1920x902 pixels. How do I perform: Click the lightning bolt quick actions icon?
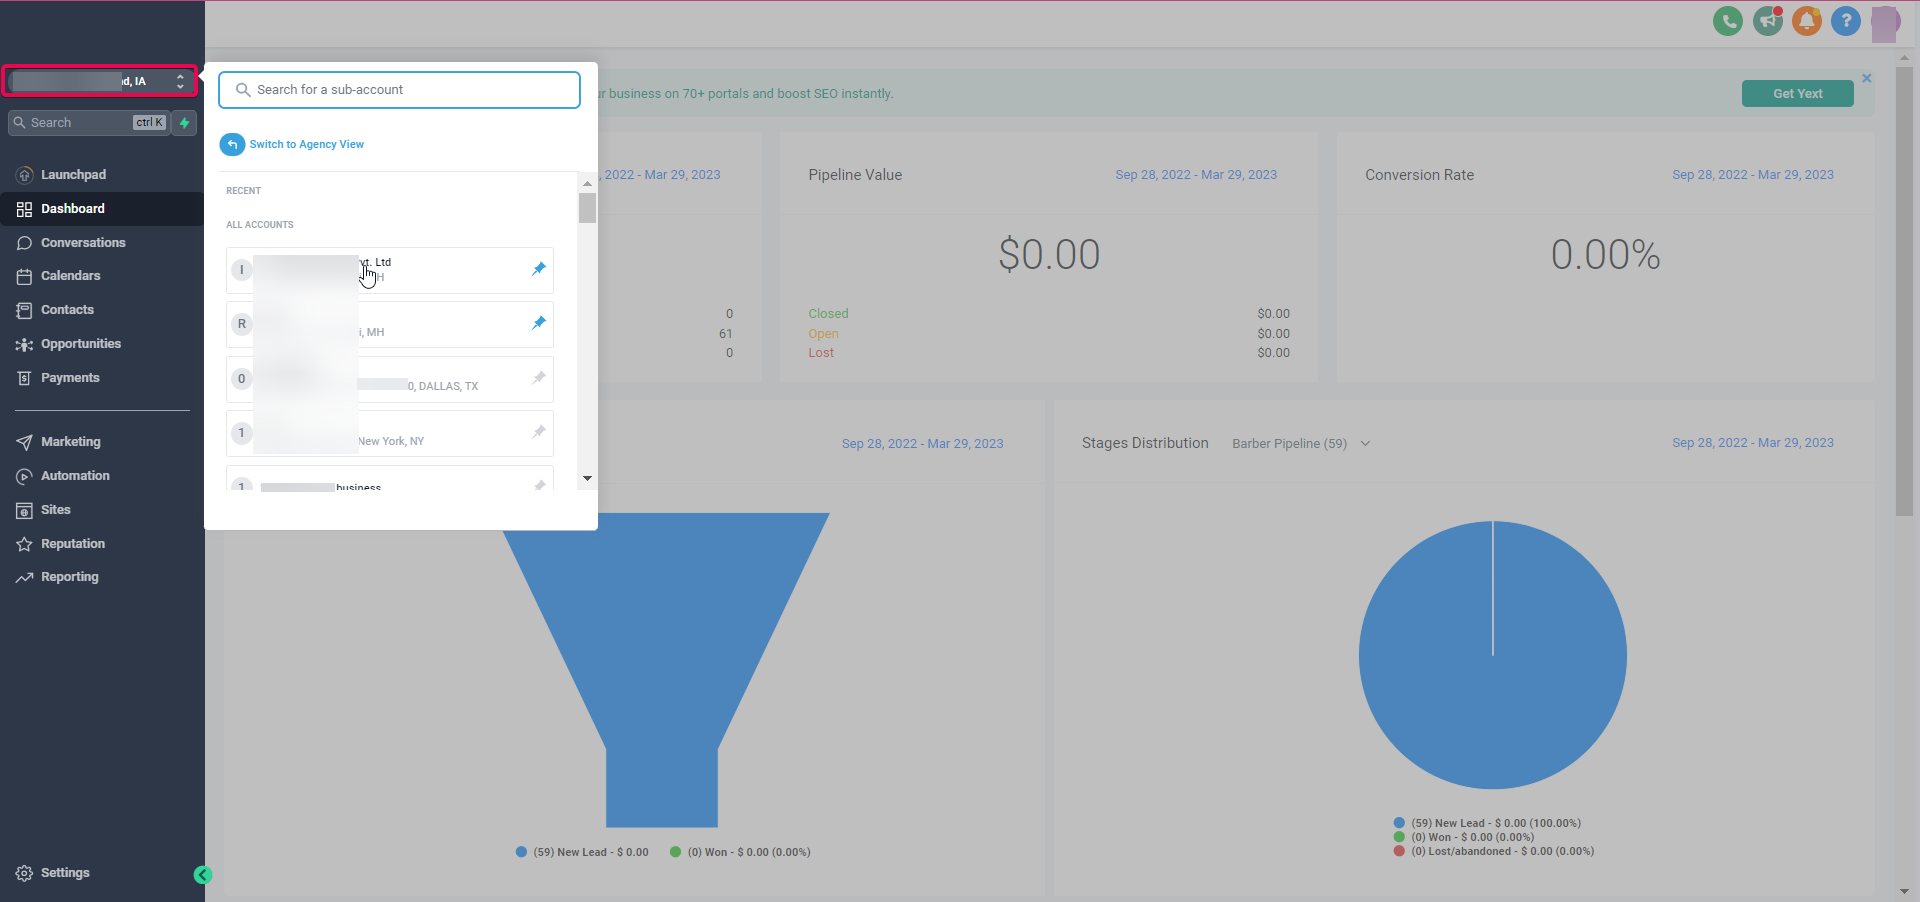[x=184, y=123]
